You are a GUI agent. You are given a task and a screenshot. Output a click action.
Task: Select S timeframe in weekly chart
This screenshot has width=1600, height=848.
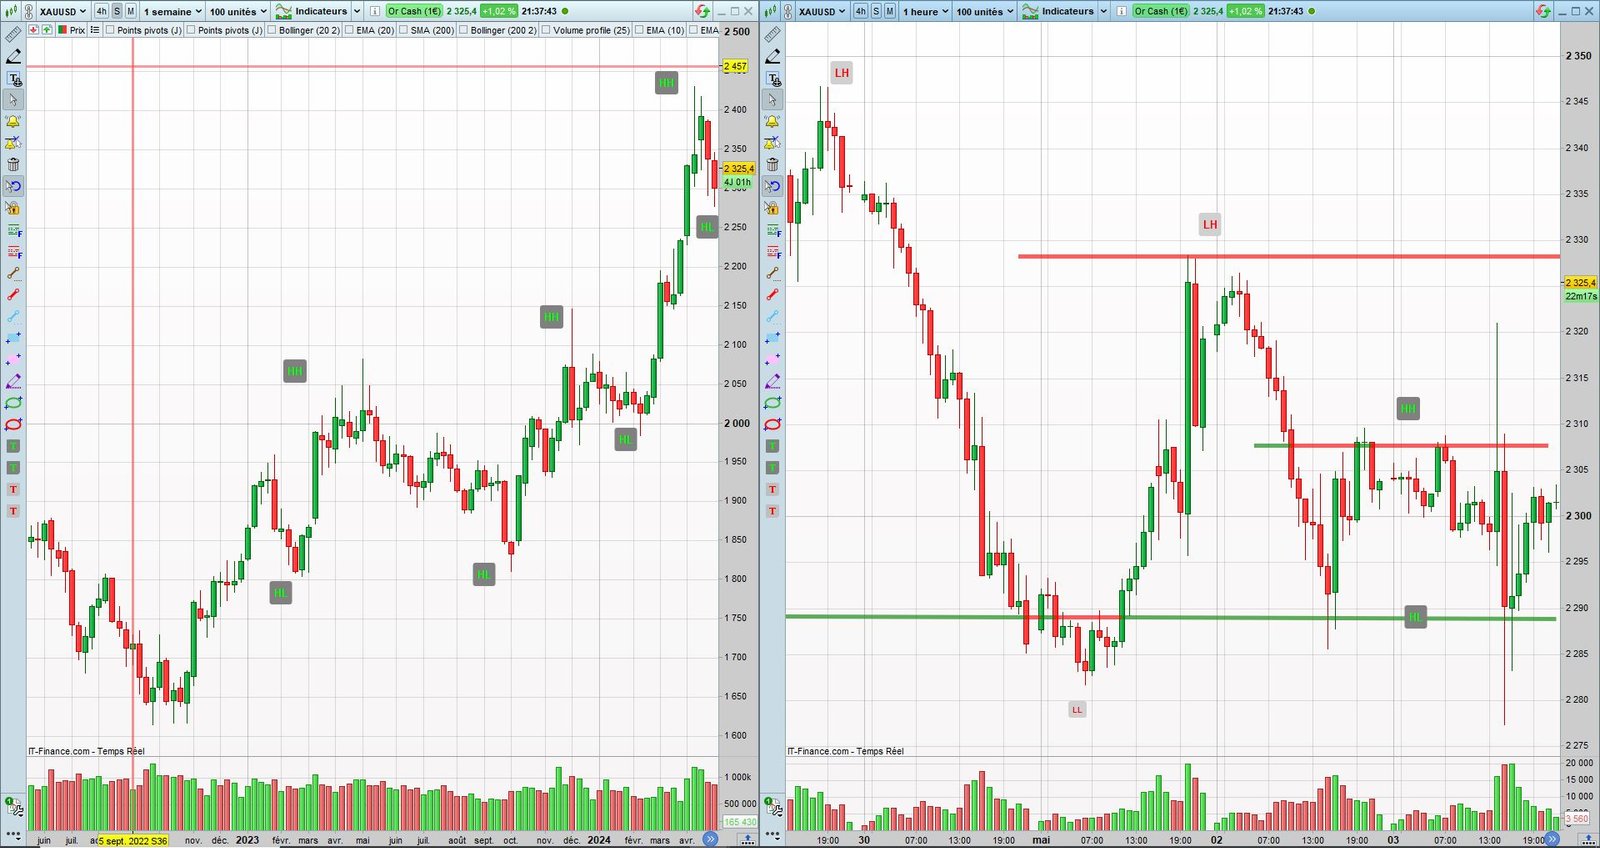pos(116,11)
